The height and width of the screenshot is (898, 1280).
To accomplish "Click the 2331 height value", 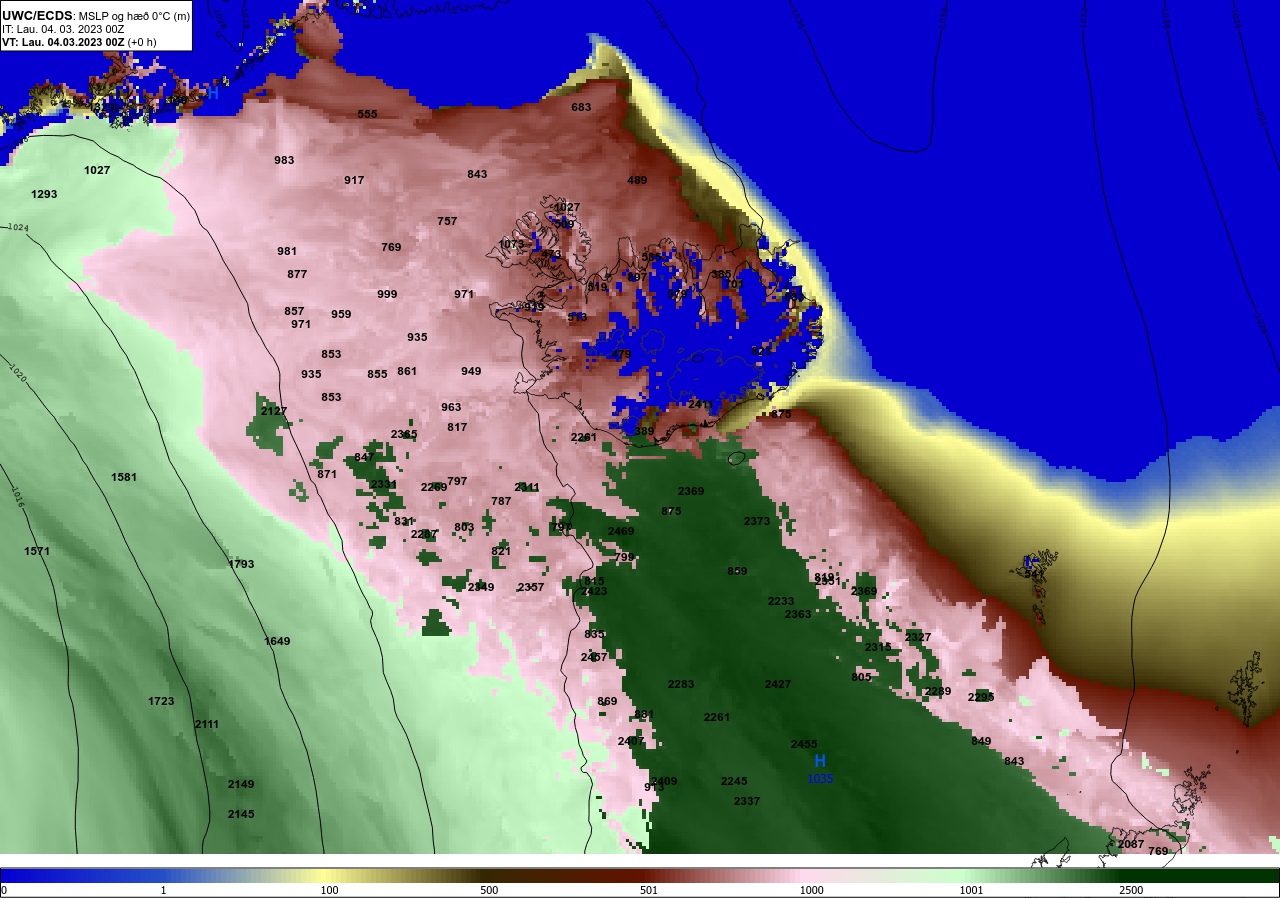I will [384, 484].
